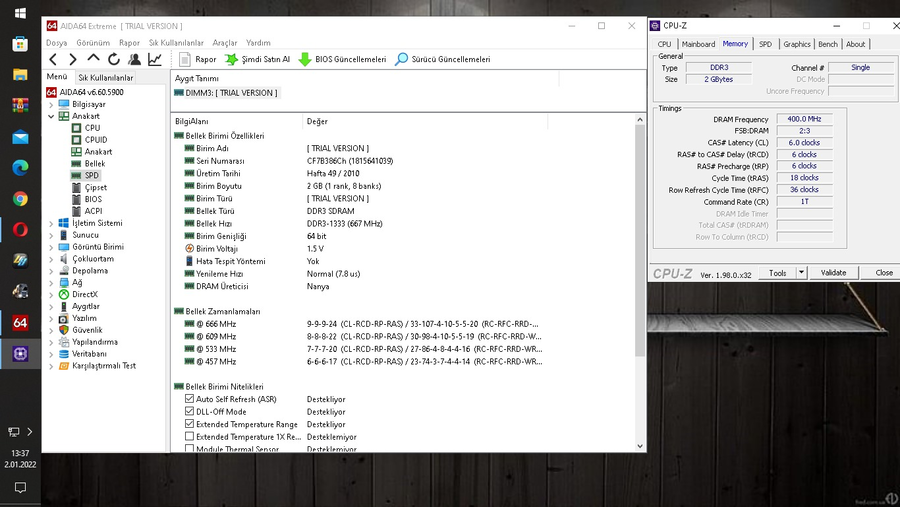Toggle Extended Temperature Range checkbox
Screen dimensions: 900x507
coord(189,424)
